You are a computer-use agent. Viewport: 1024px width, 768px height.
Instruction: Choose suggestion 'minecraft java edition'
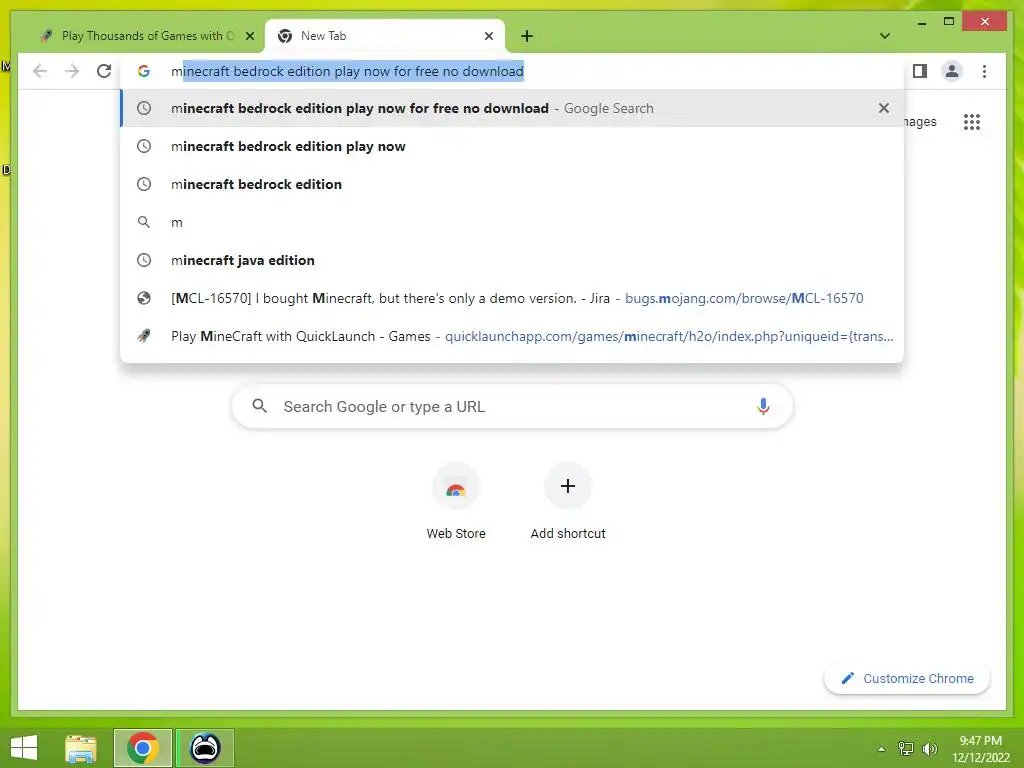[512, 260]
